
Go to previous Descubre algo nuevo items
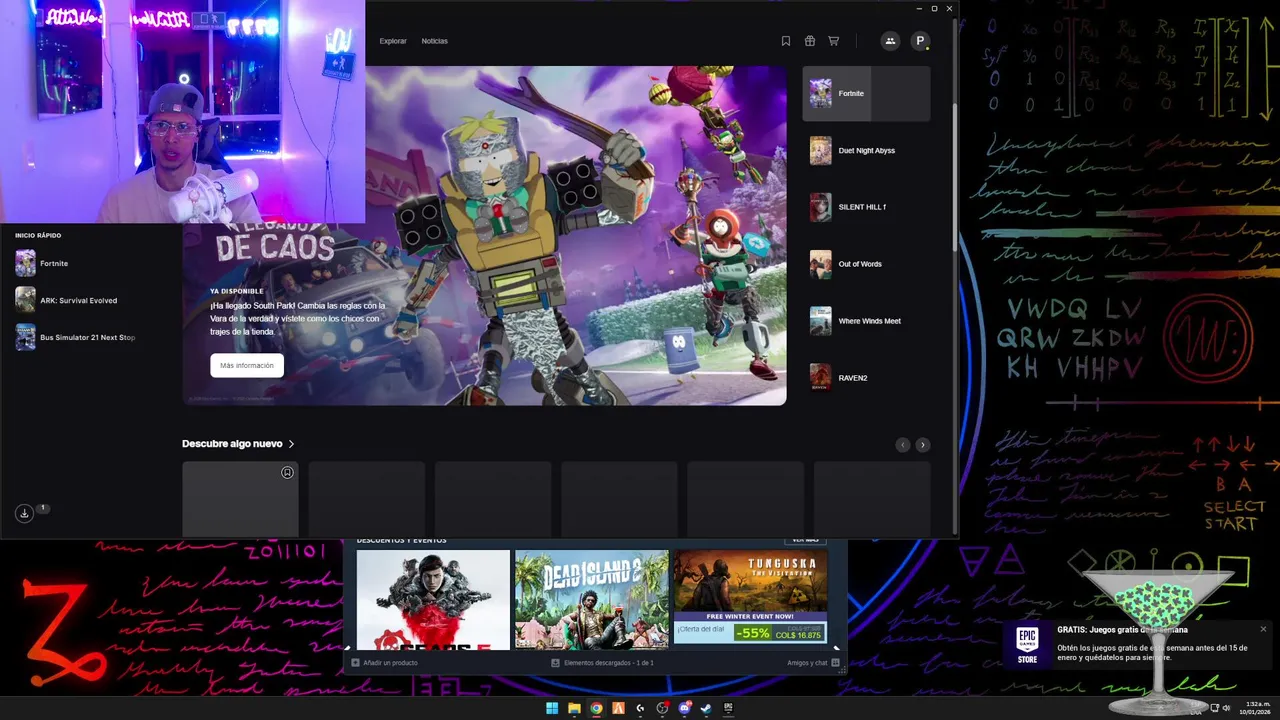point(902,444)
